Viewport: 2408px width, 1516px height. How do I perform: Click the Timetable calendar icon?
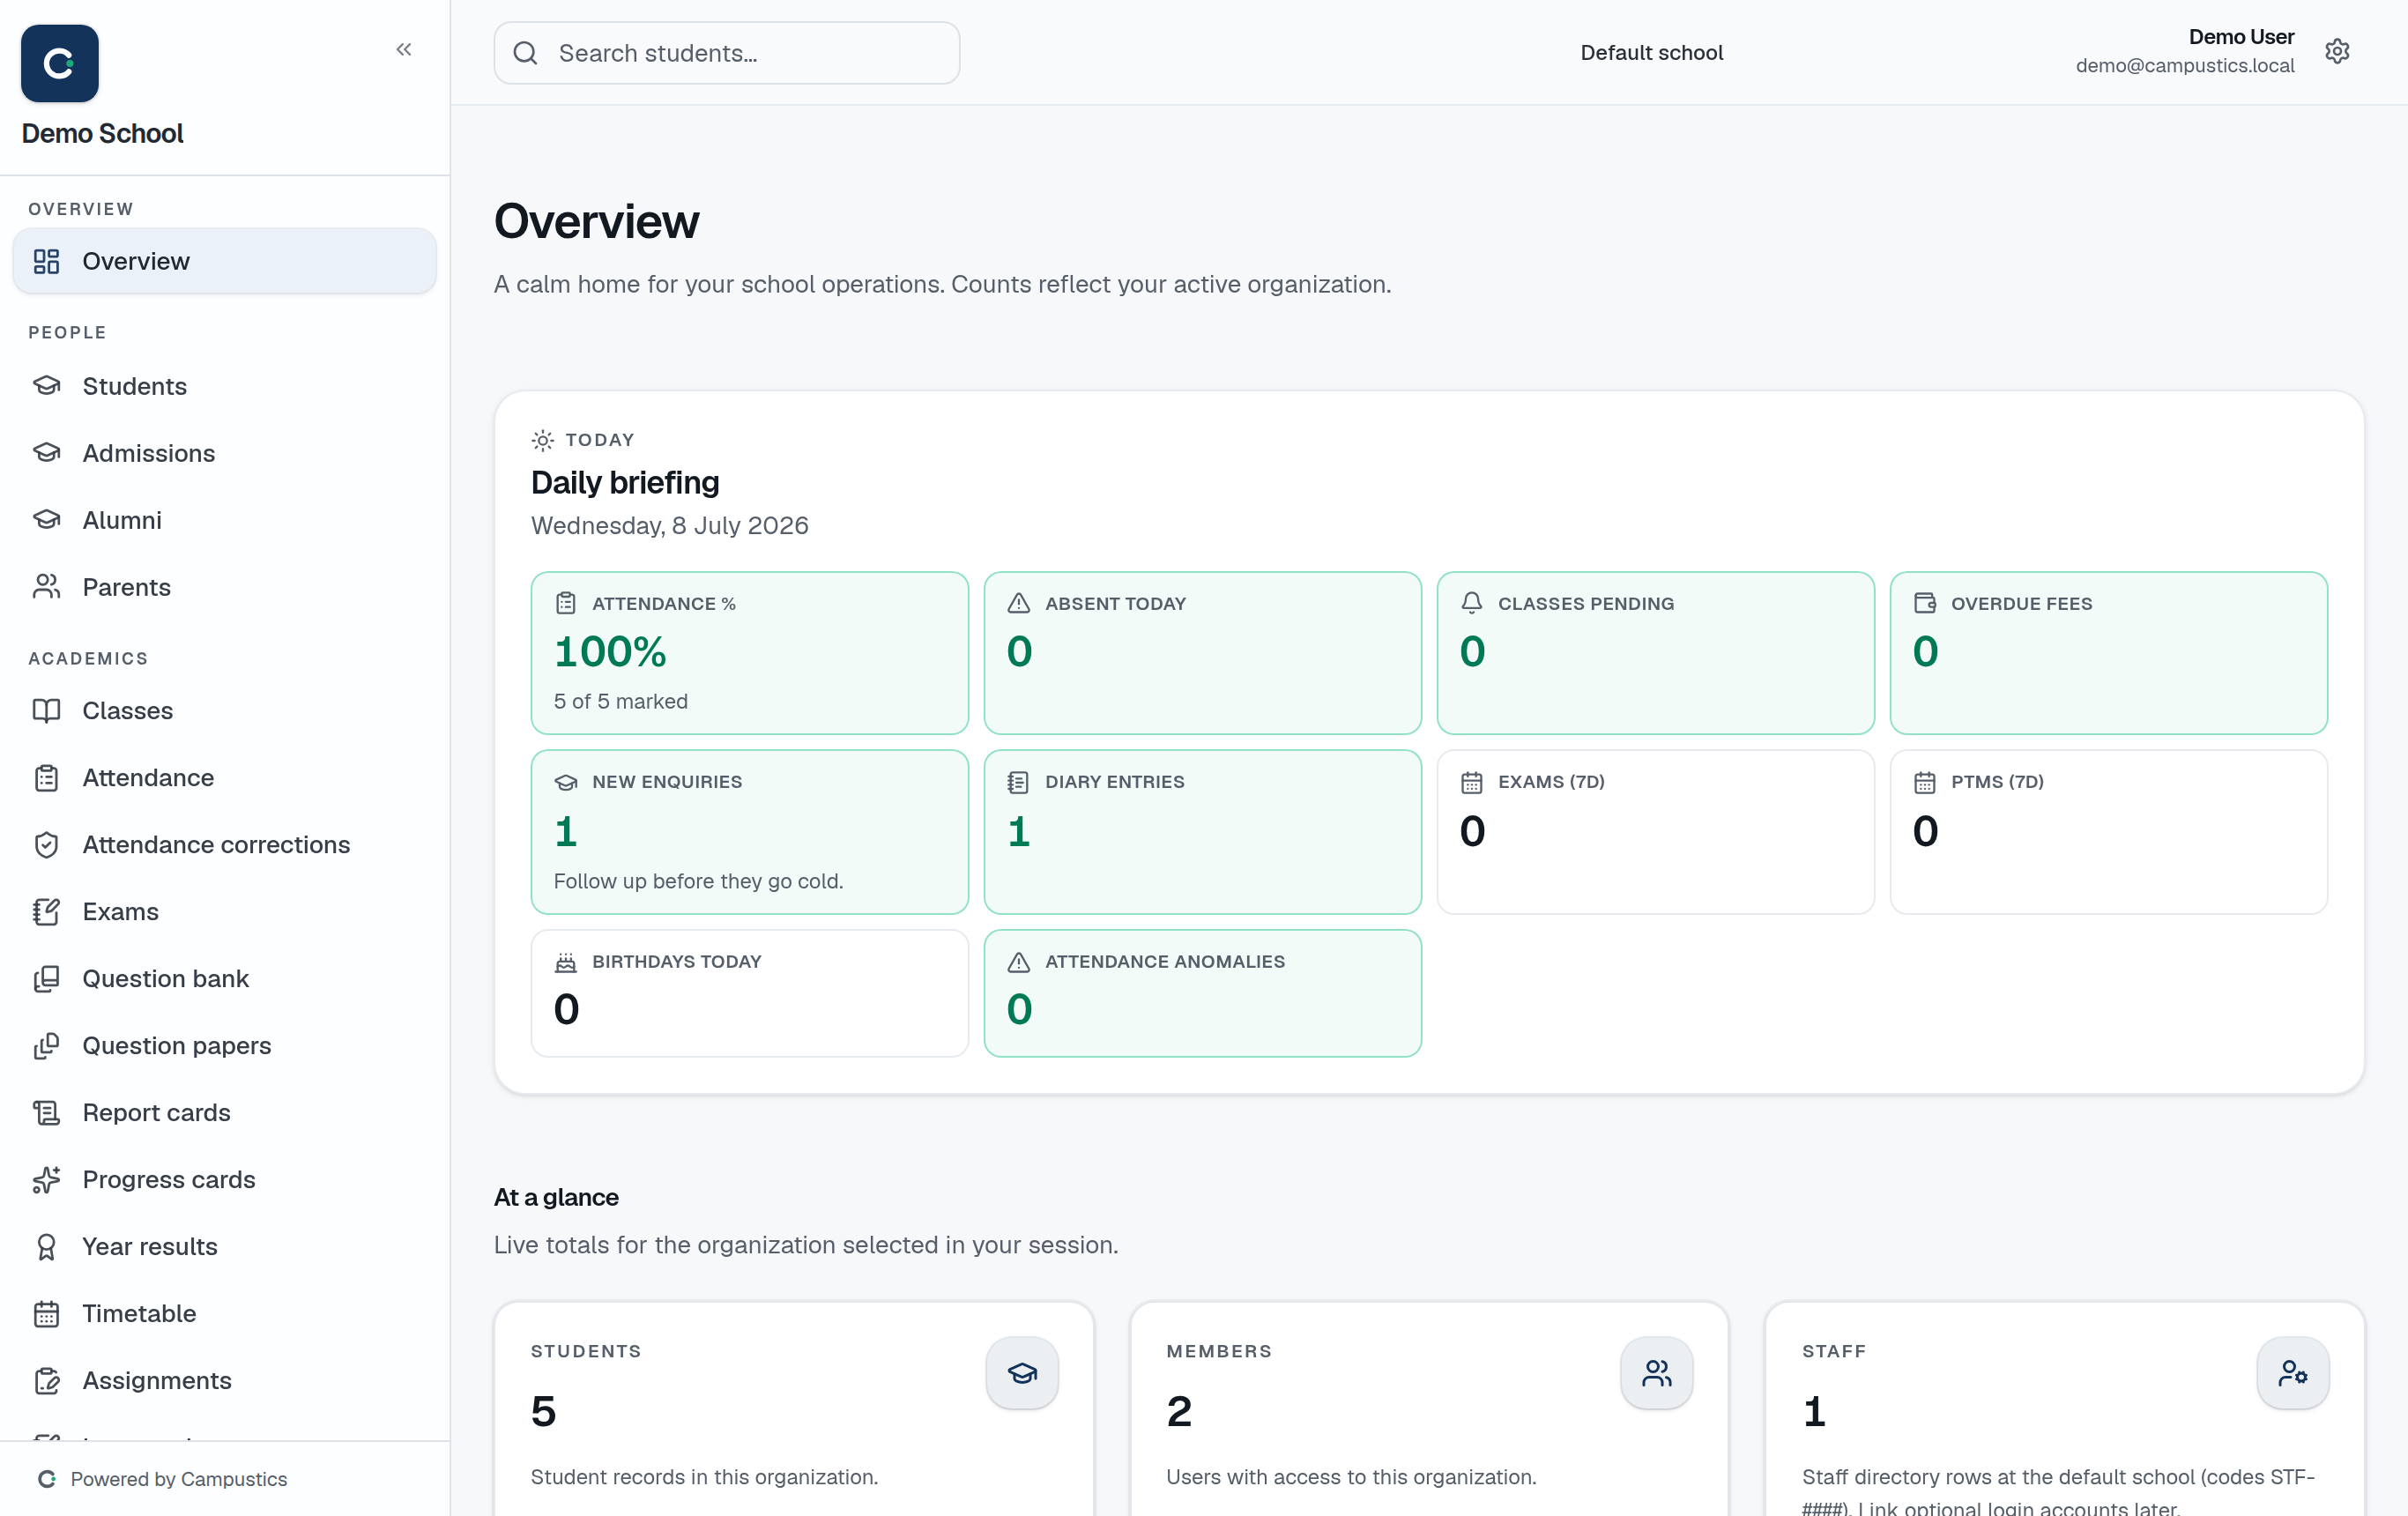(47, 1314)
